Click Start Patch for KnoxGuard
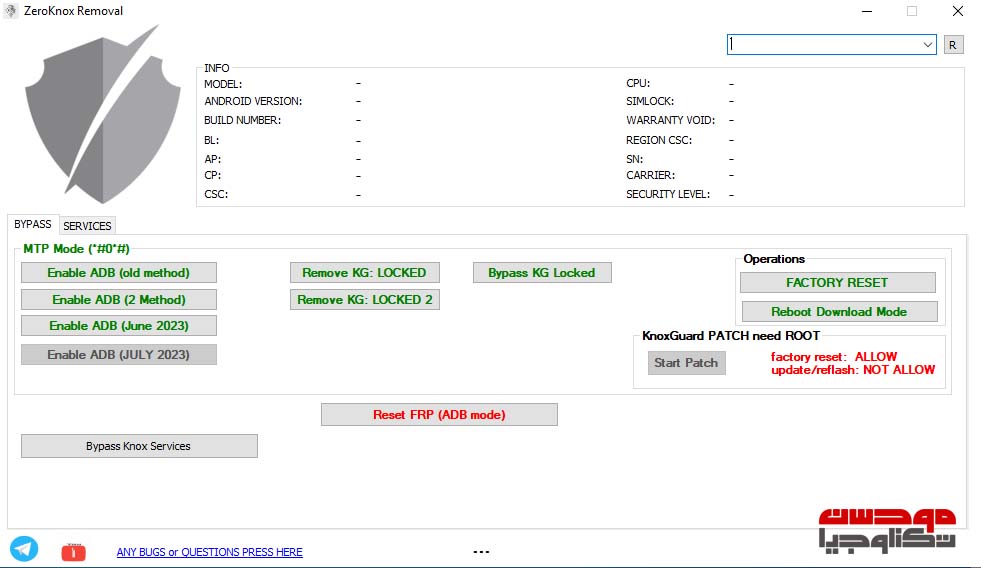Image resolution: width=981 pixels, height=568 pixels. point(686,363)
